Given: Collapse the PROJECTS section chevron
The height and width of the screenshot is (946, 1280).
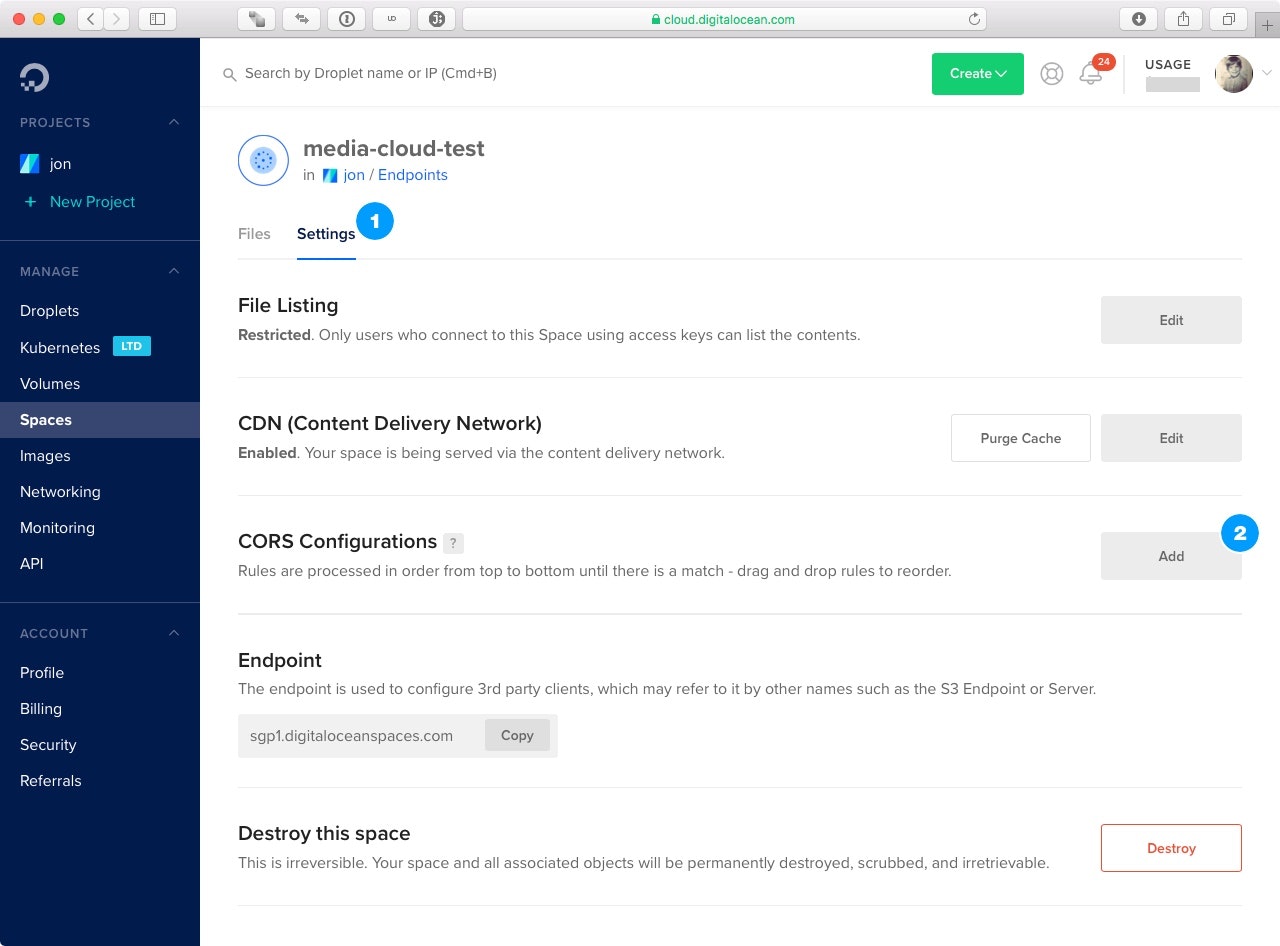Looking at the screenshot, I should [174, 122].
